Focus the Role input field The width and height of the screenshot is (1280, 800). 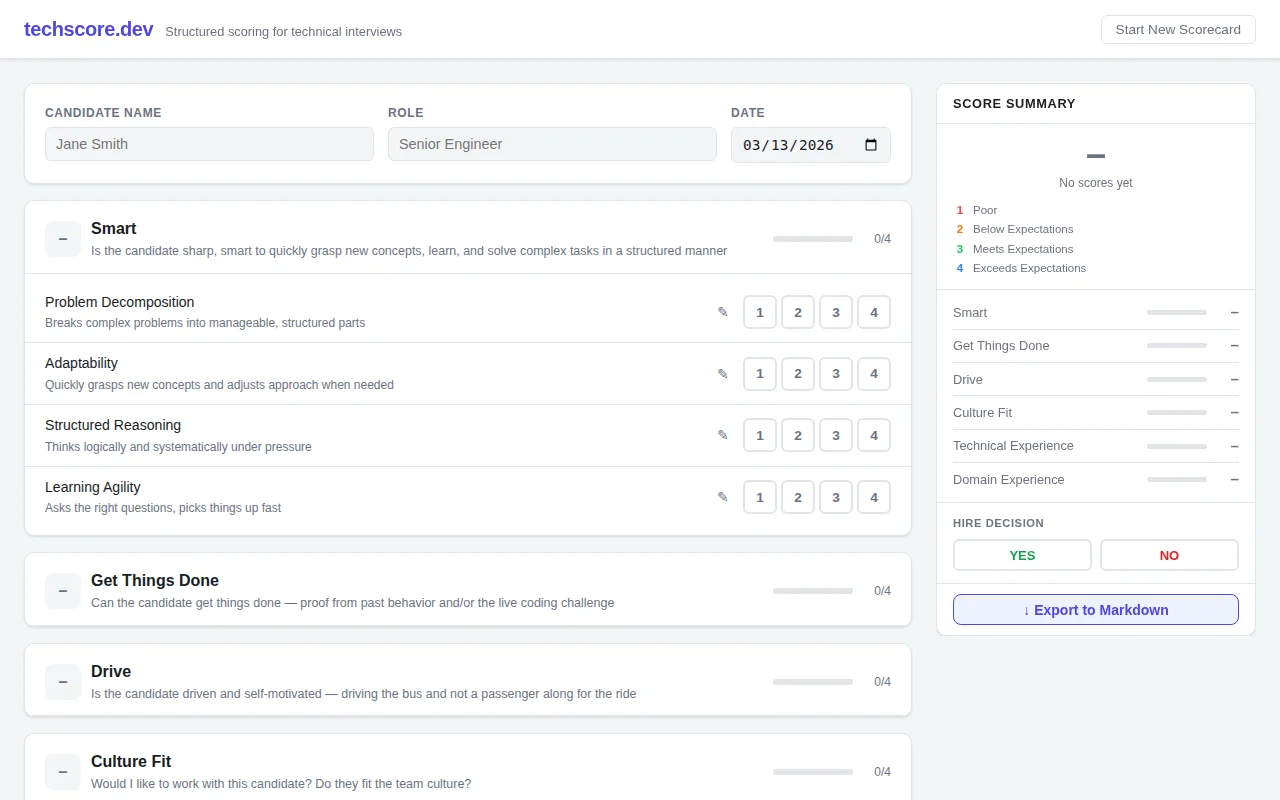(552, 144)
